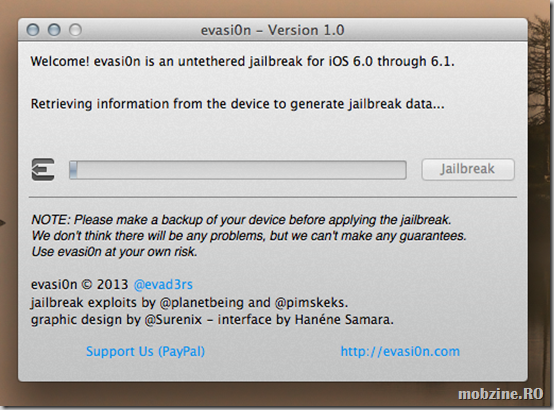
Task: Minimize the evasi0n window
Action: 54,30
